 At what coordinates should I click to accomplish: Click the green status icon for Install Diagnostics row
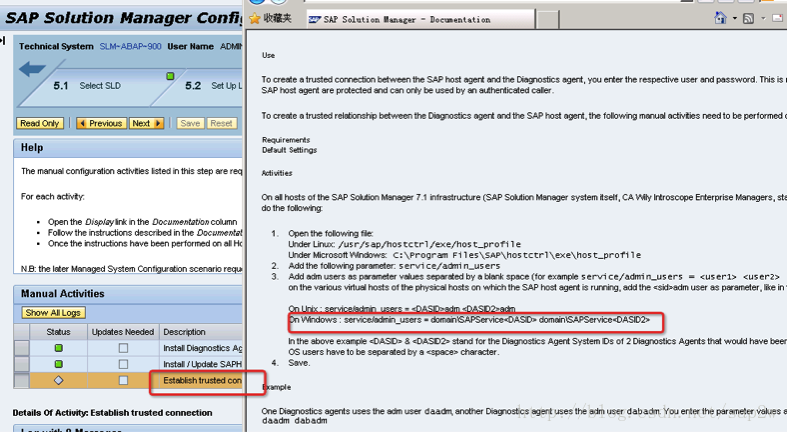pyautogui.click(x=58, y=348)
